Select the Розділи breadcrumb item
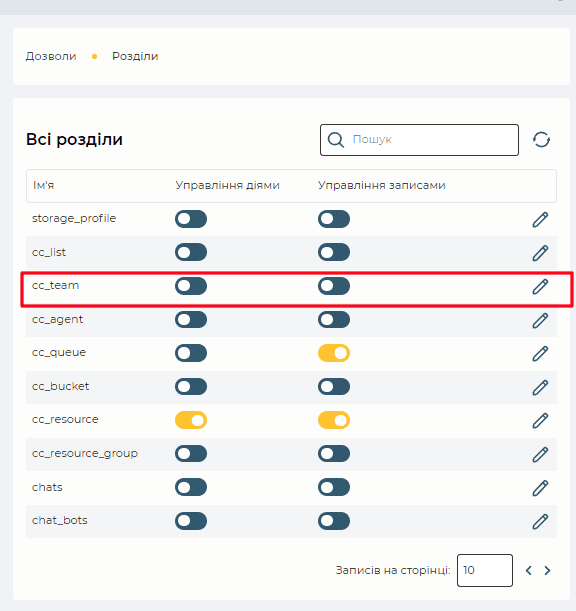Viewport: 576px width, 611px height. click(x=135, y=56)
